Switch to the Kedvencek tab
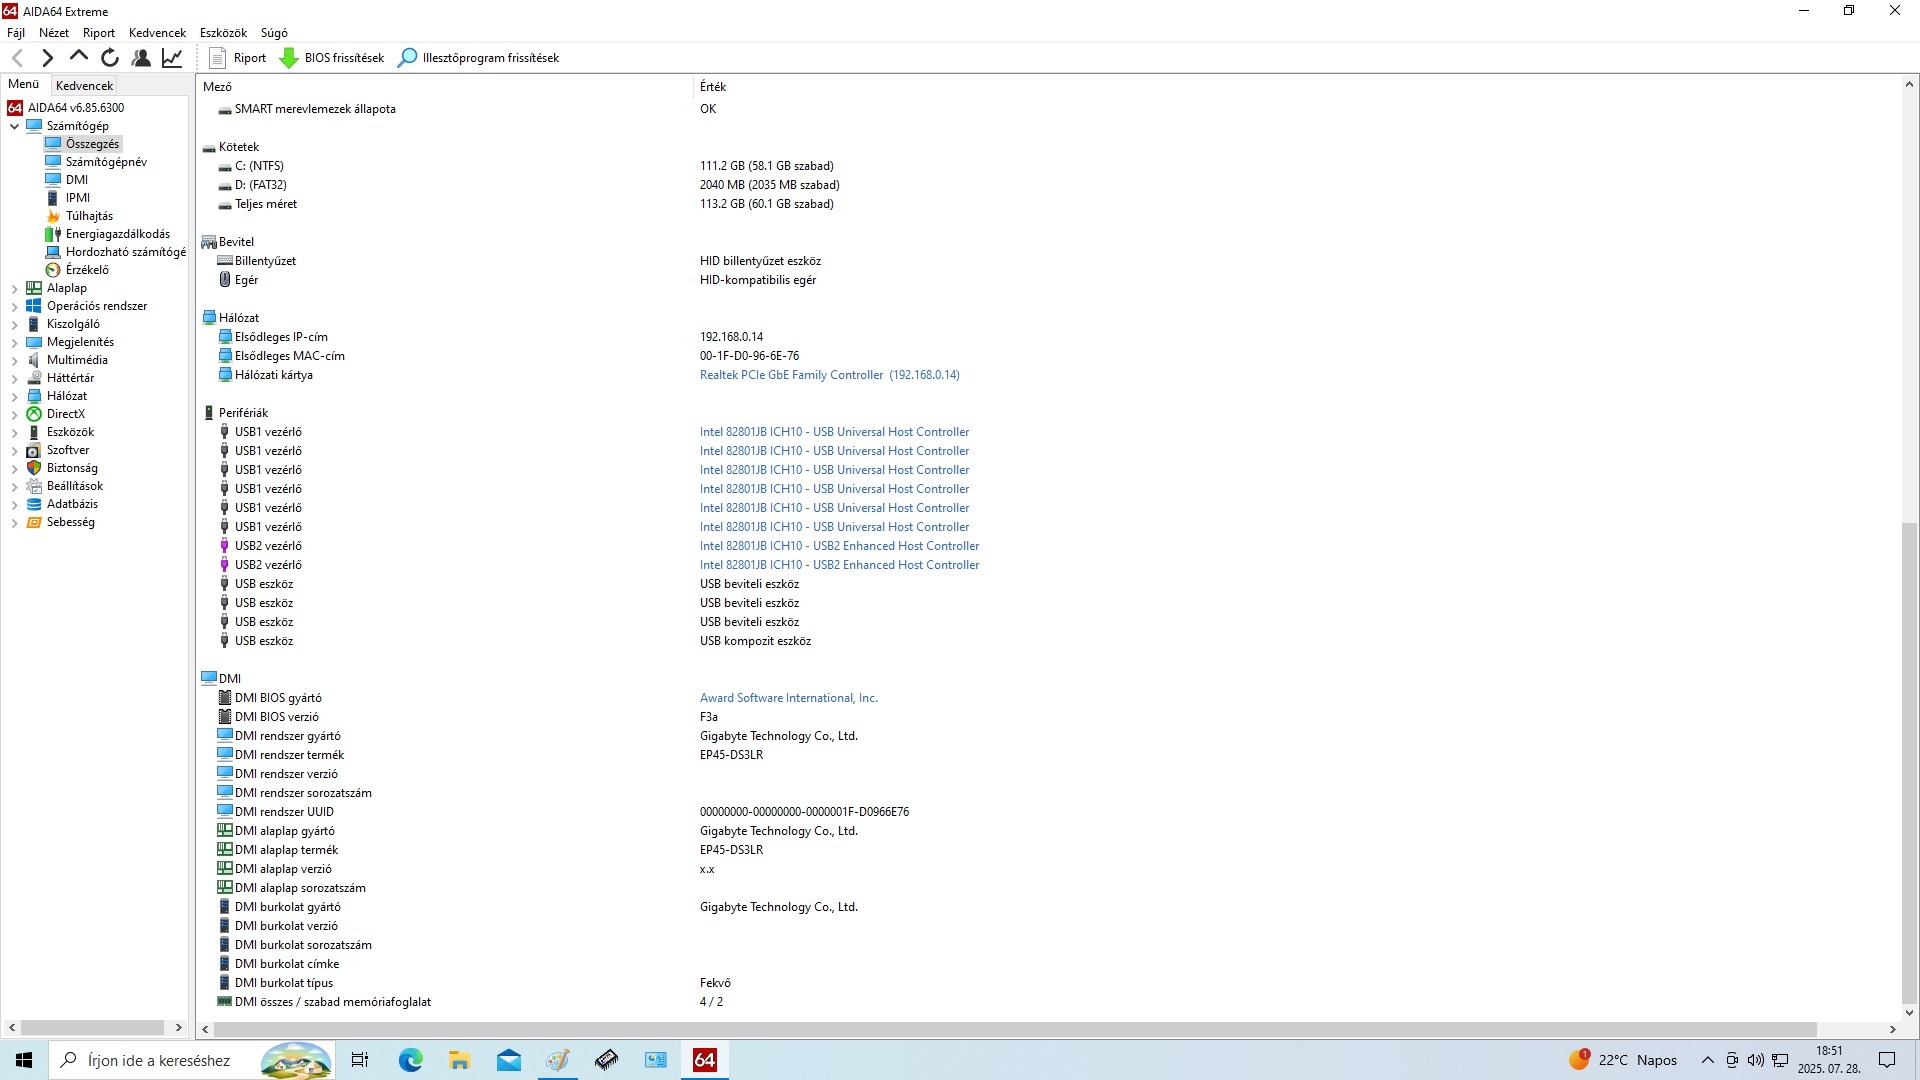This screenshot has width=1920, height=1080. click(x=84, y=86)
